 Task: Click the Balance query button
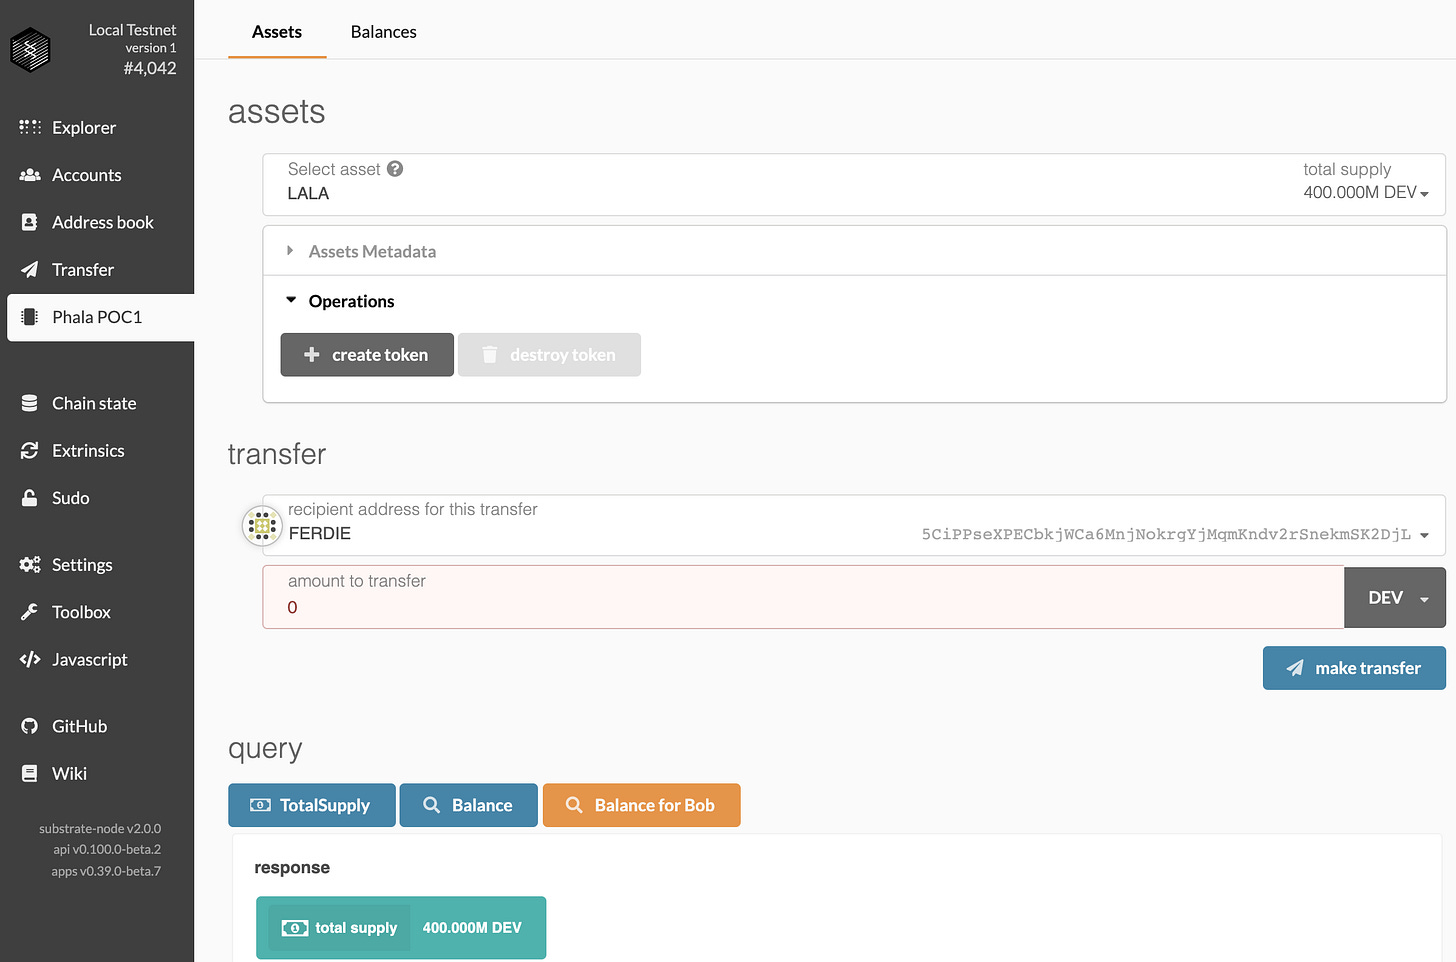(469, 805)
